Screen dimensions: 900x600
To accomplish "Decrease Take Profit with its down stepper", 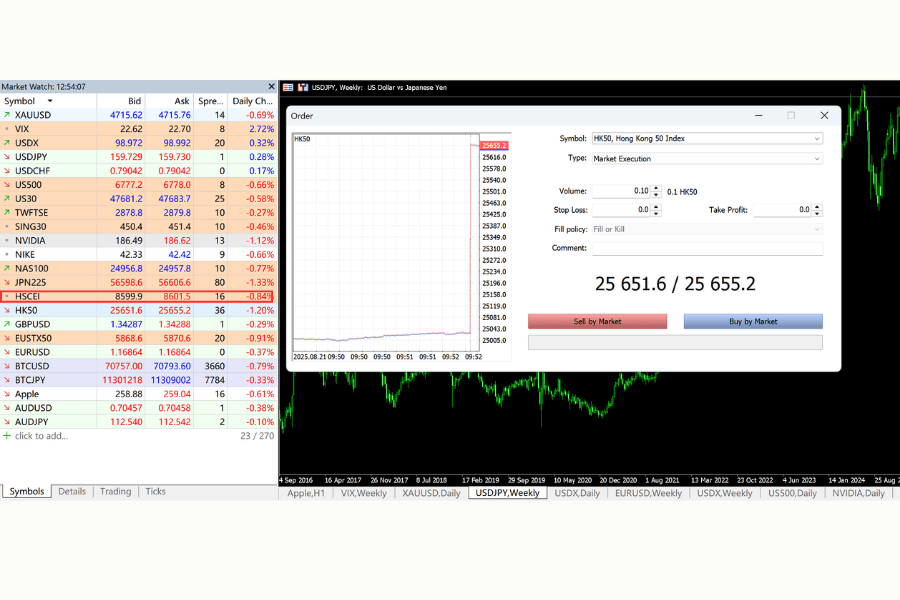I will [x=817, y=214].
